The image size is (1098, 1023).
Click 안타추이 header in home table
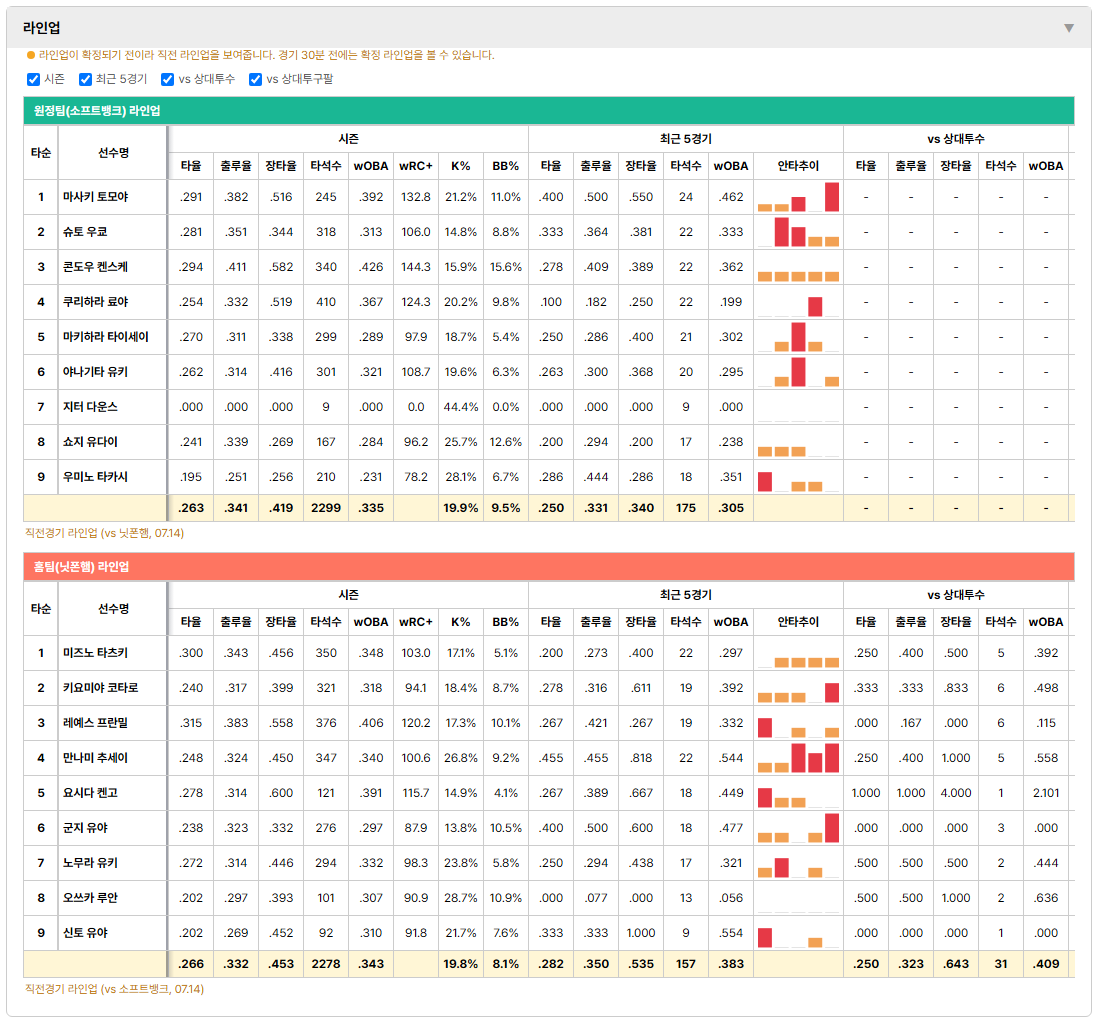[x=798, y=622]
